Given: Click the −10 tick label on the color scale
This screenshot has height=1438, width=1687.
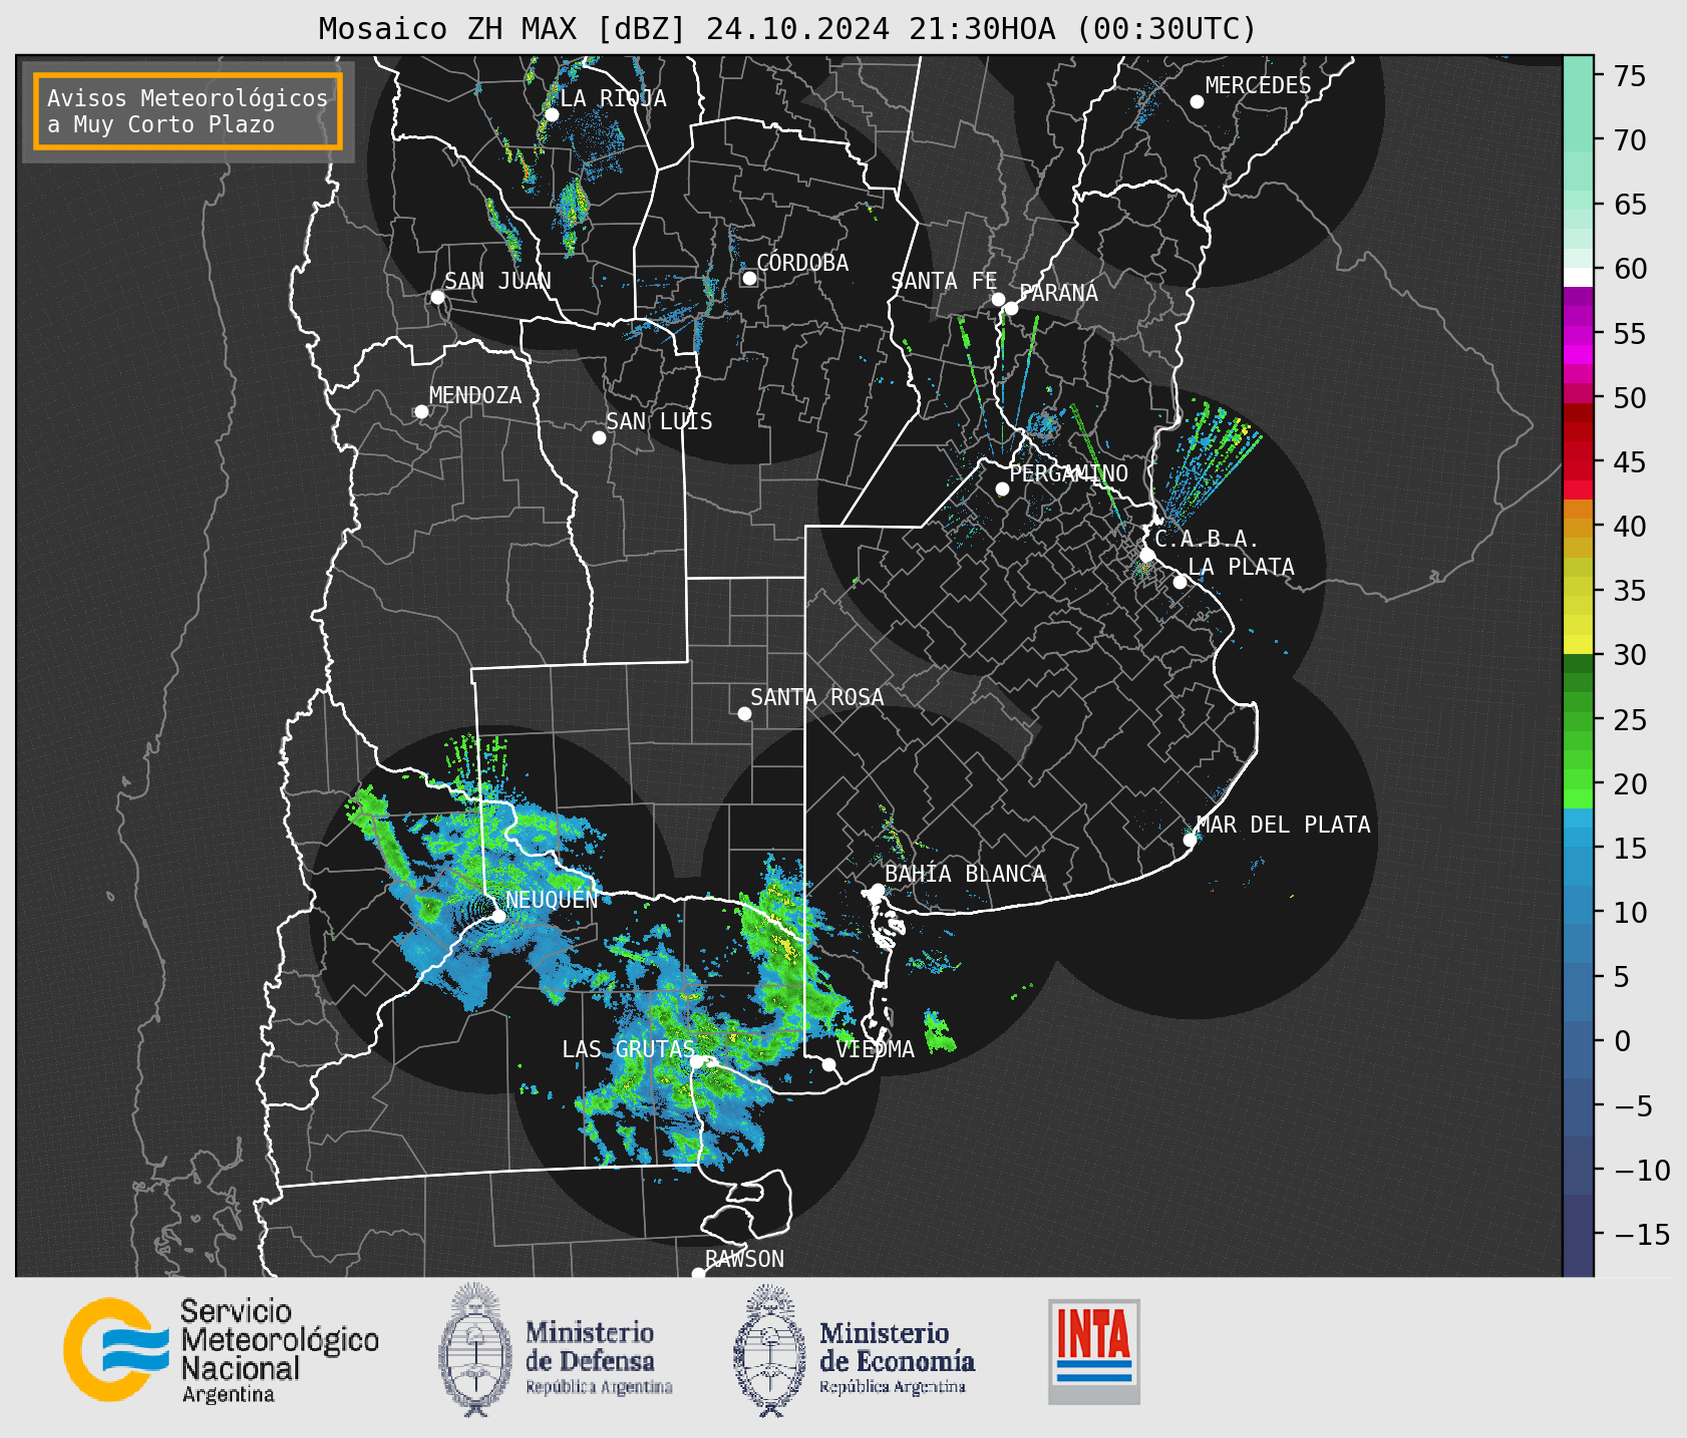Looking at the screenshot, I should pos(1642,1170).
